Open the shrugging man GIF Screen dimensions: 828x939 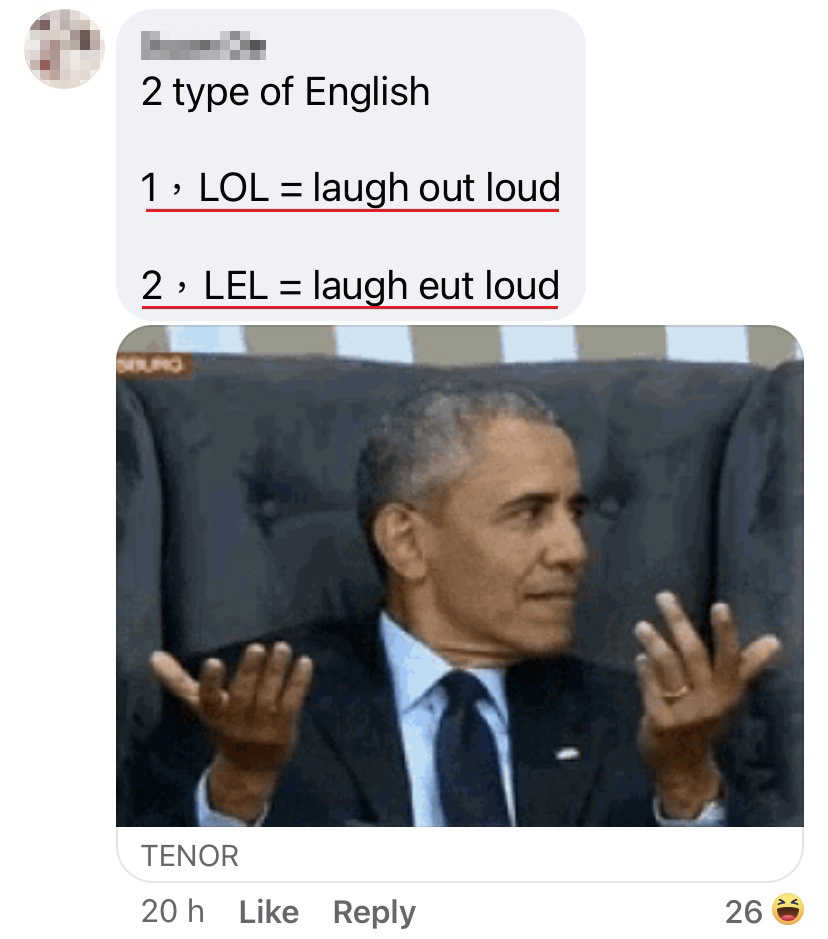click(x=459, y=575)
